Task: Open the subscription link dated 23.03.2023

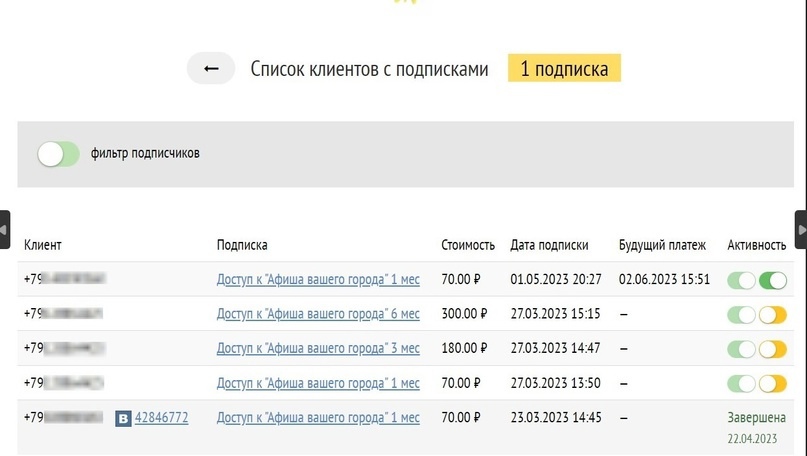Action: [318, 418]
